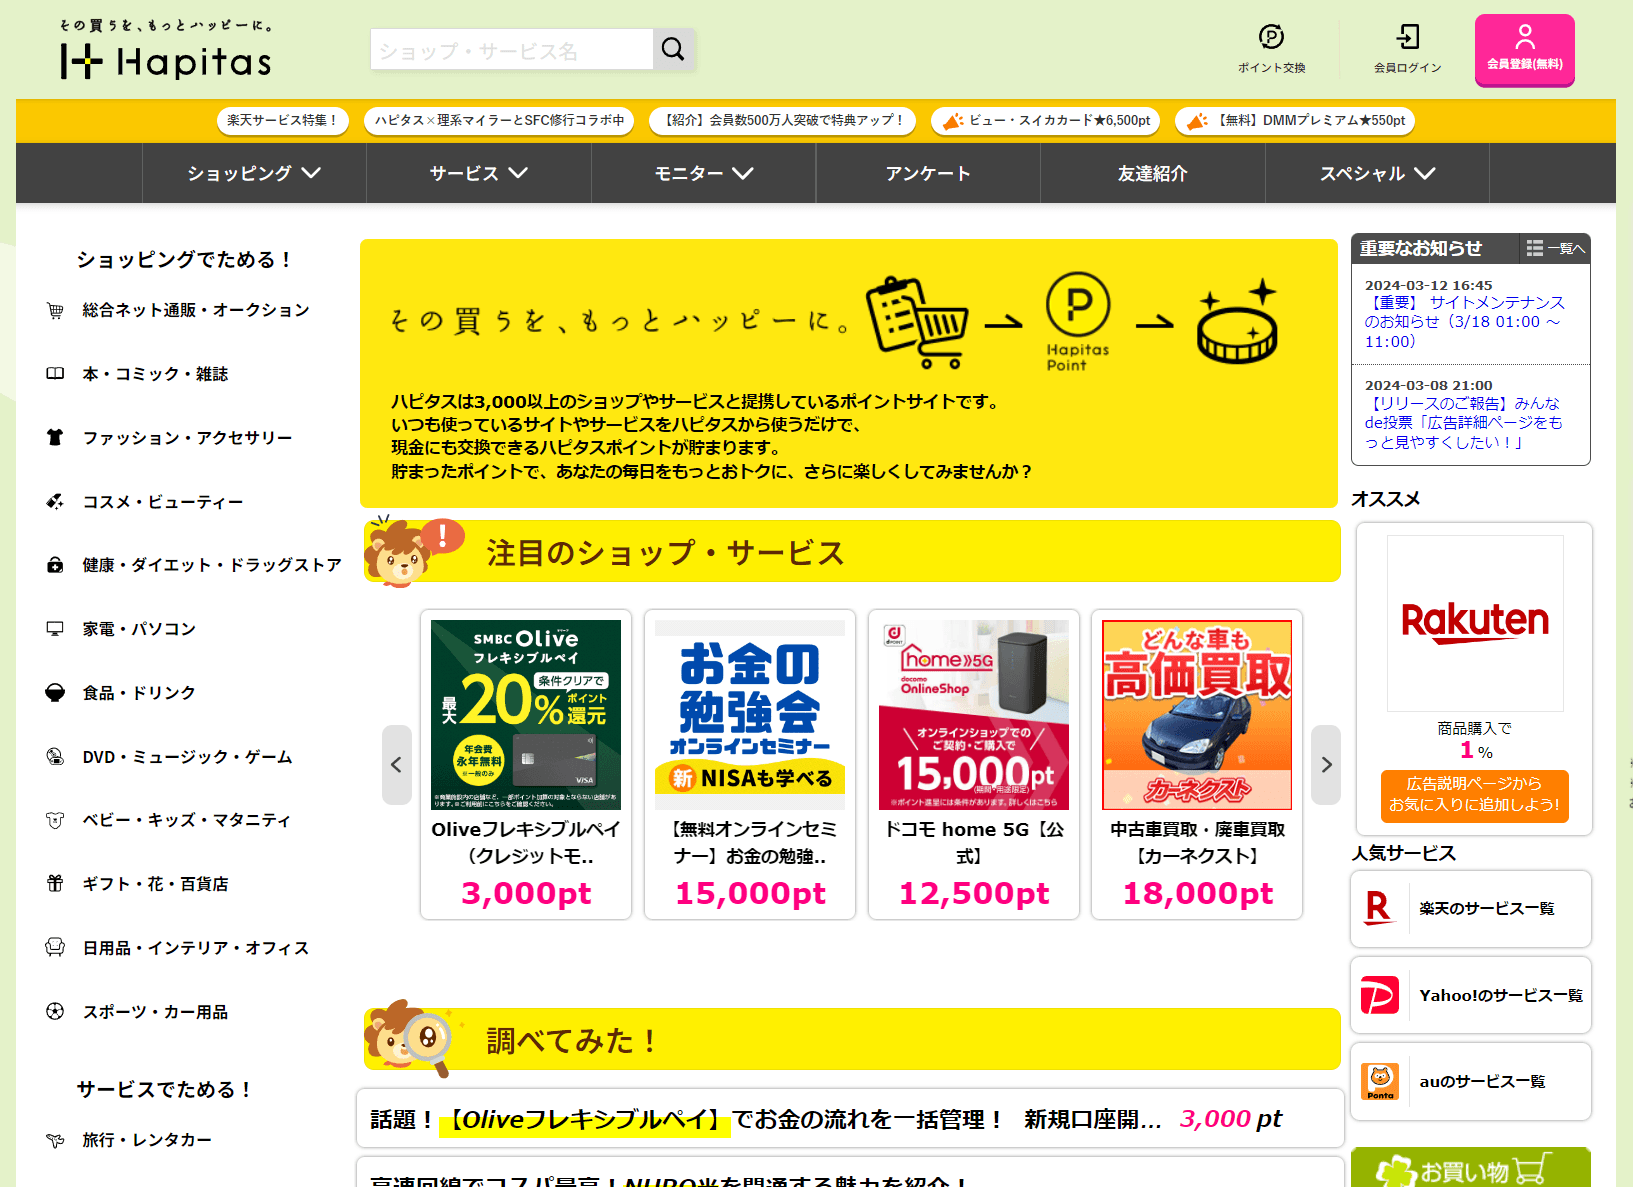
Task: Expand the サービス menu
Action: (x=479, y=173)
